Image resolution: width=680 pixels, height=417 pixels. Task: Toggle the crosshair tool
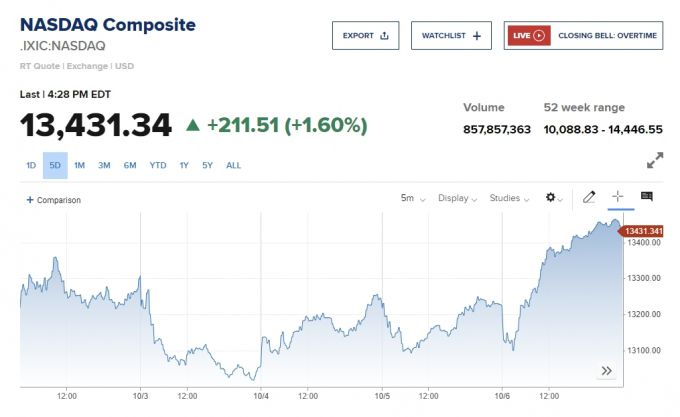click(x=618, y=197)
